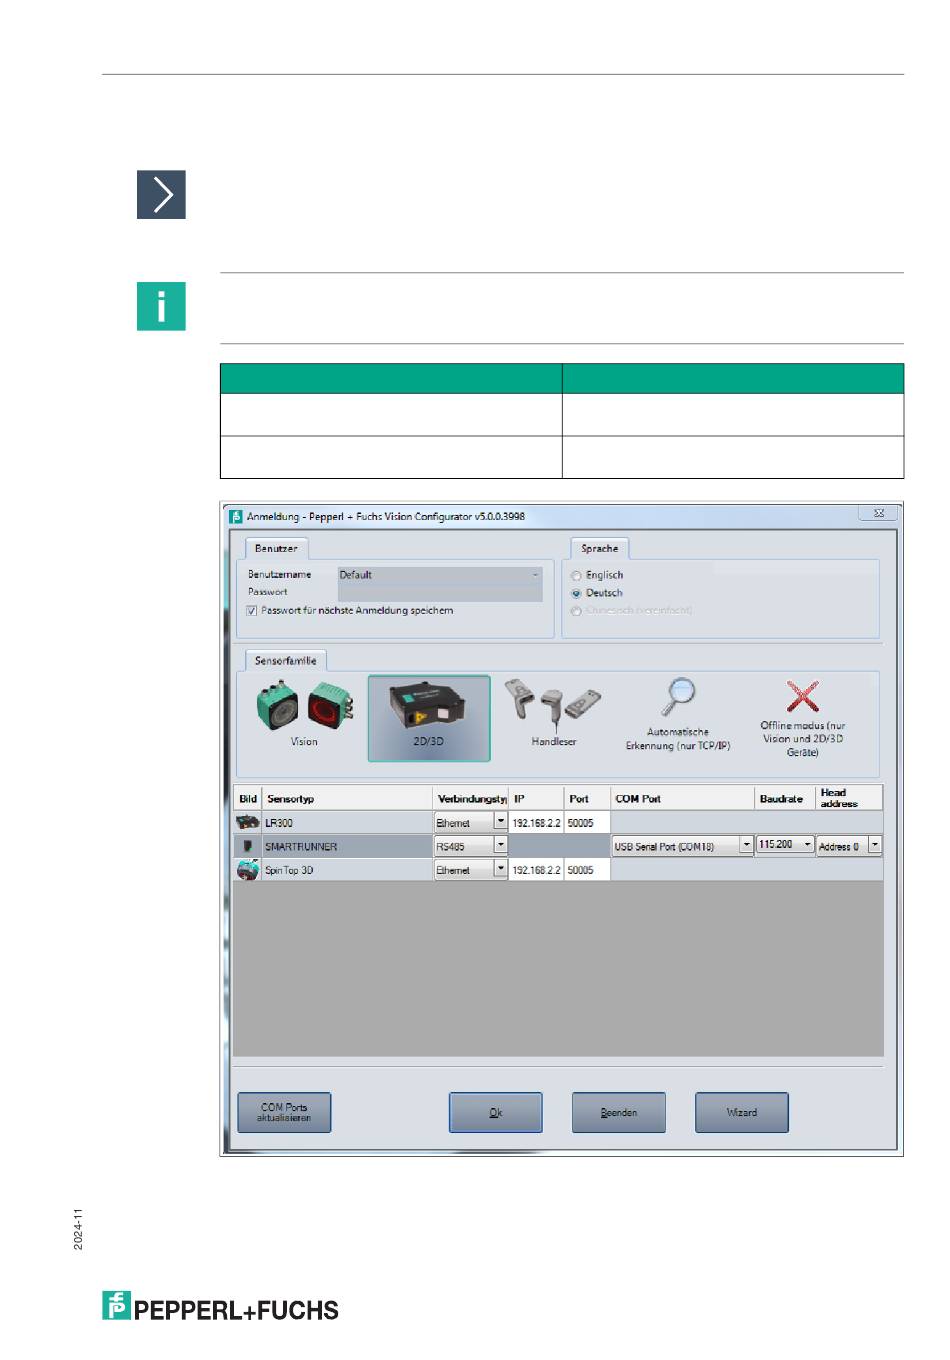Confirm login with Ok button

click(496, 1112)
